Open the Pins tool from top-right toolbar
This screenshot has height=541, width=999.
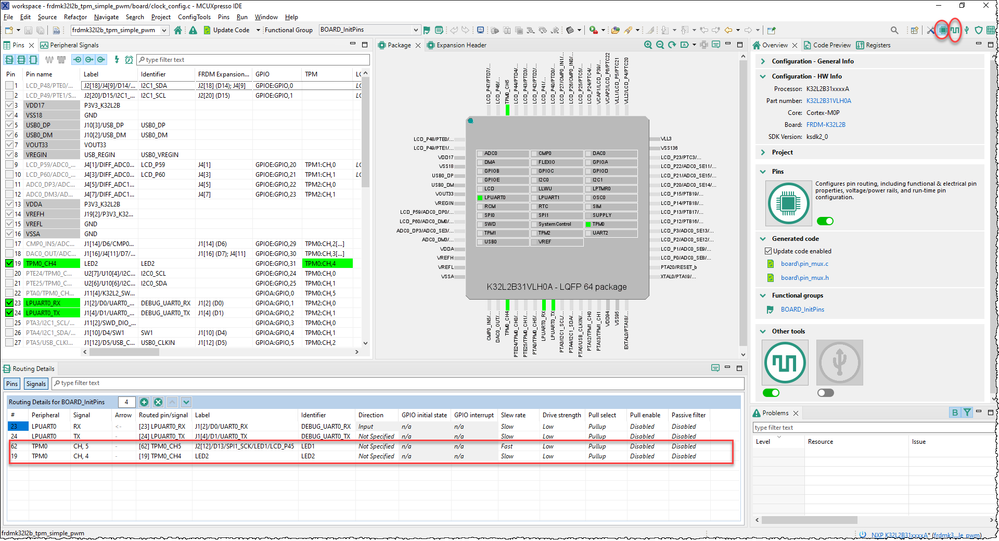click(942, 30)
